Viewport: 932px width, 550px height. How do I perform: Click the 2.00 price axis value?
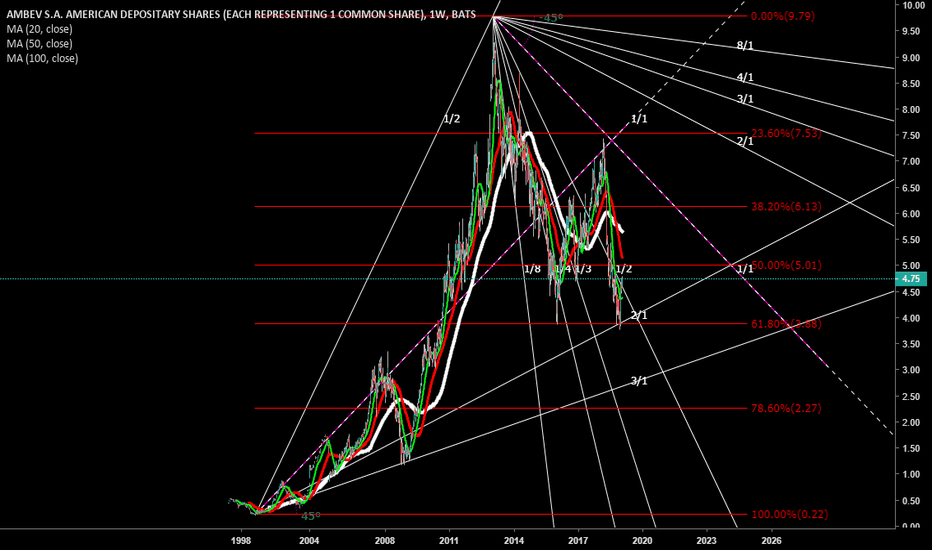tap(913, 422)
